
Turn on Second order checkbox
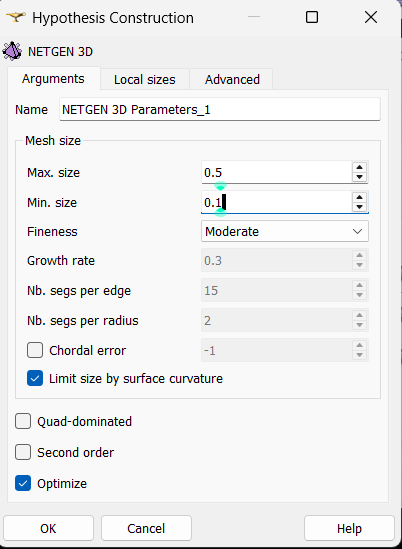(23, 452)
